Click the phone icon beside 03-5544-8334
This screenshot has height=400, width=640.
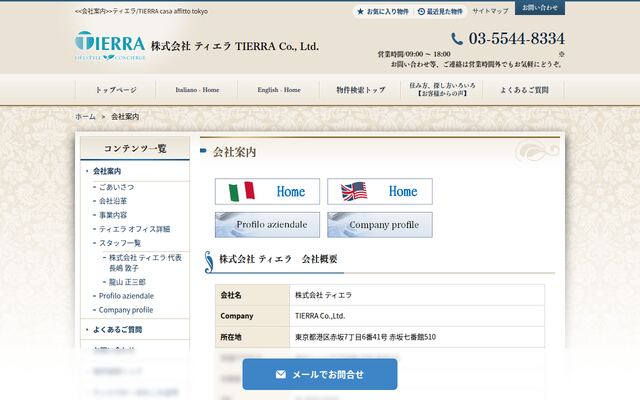click(457, 39)
